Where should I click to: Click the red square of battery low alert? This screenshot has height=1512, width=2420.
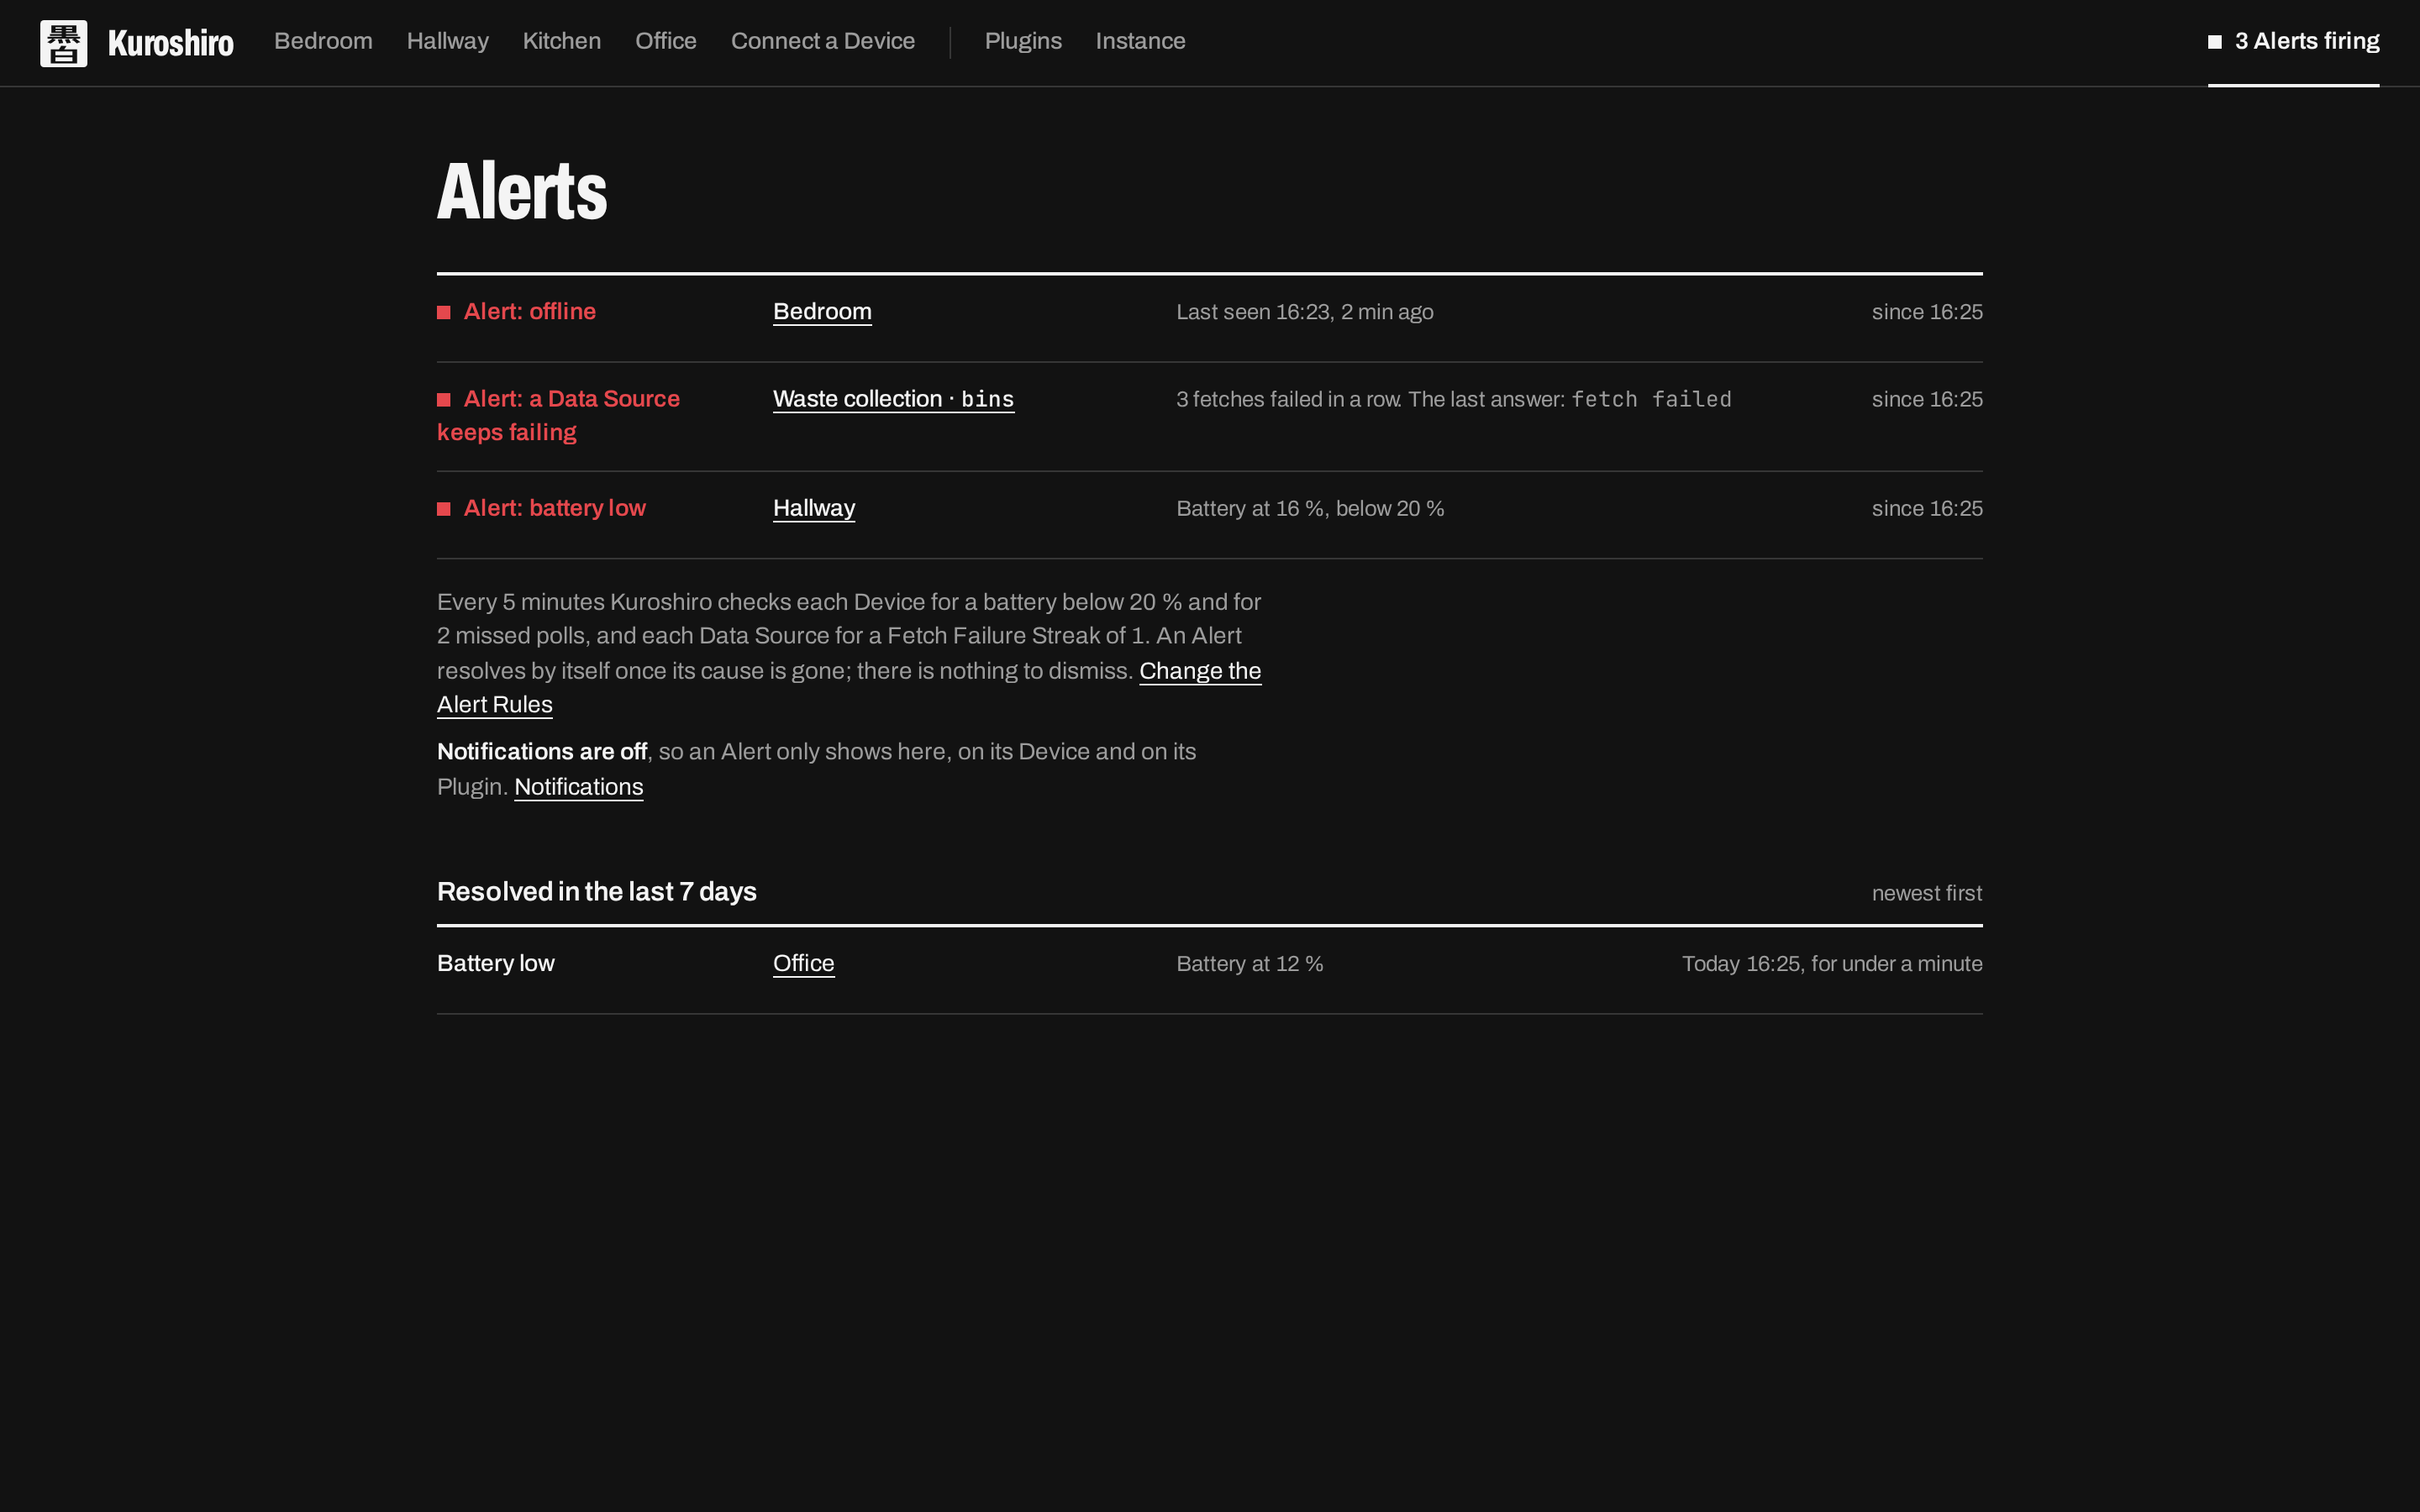pyautogui.click(x=444, y=509)
